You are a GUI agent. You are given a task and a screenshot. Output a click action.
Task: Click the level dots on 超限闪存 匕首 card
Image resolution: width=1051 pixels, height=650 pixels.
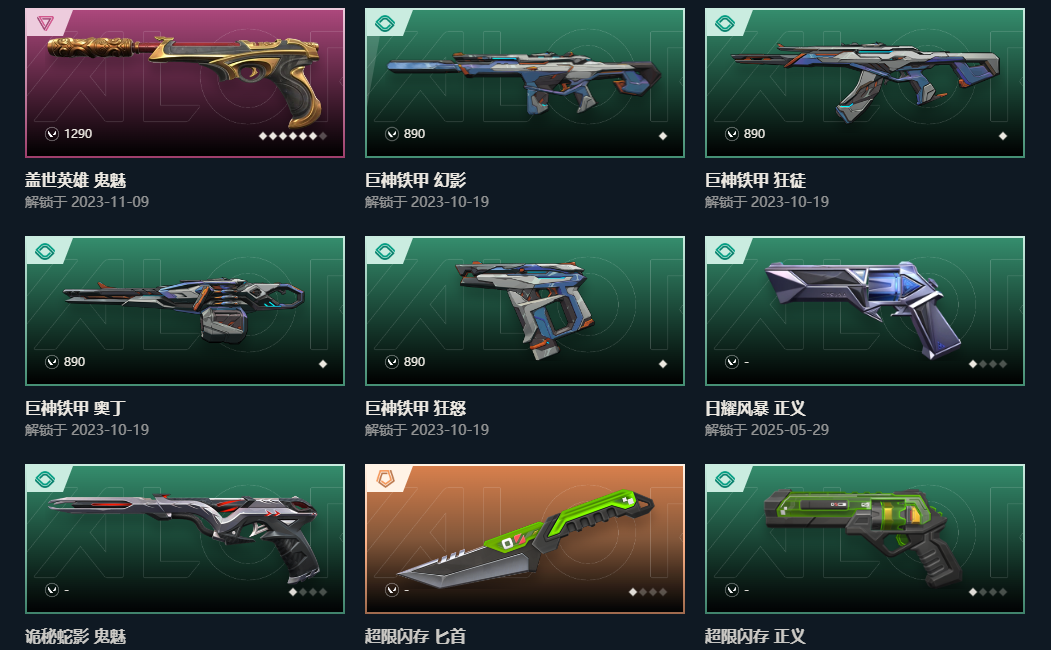pos(647,592)
